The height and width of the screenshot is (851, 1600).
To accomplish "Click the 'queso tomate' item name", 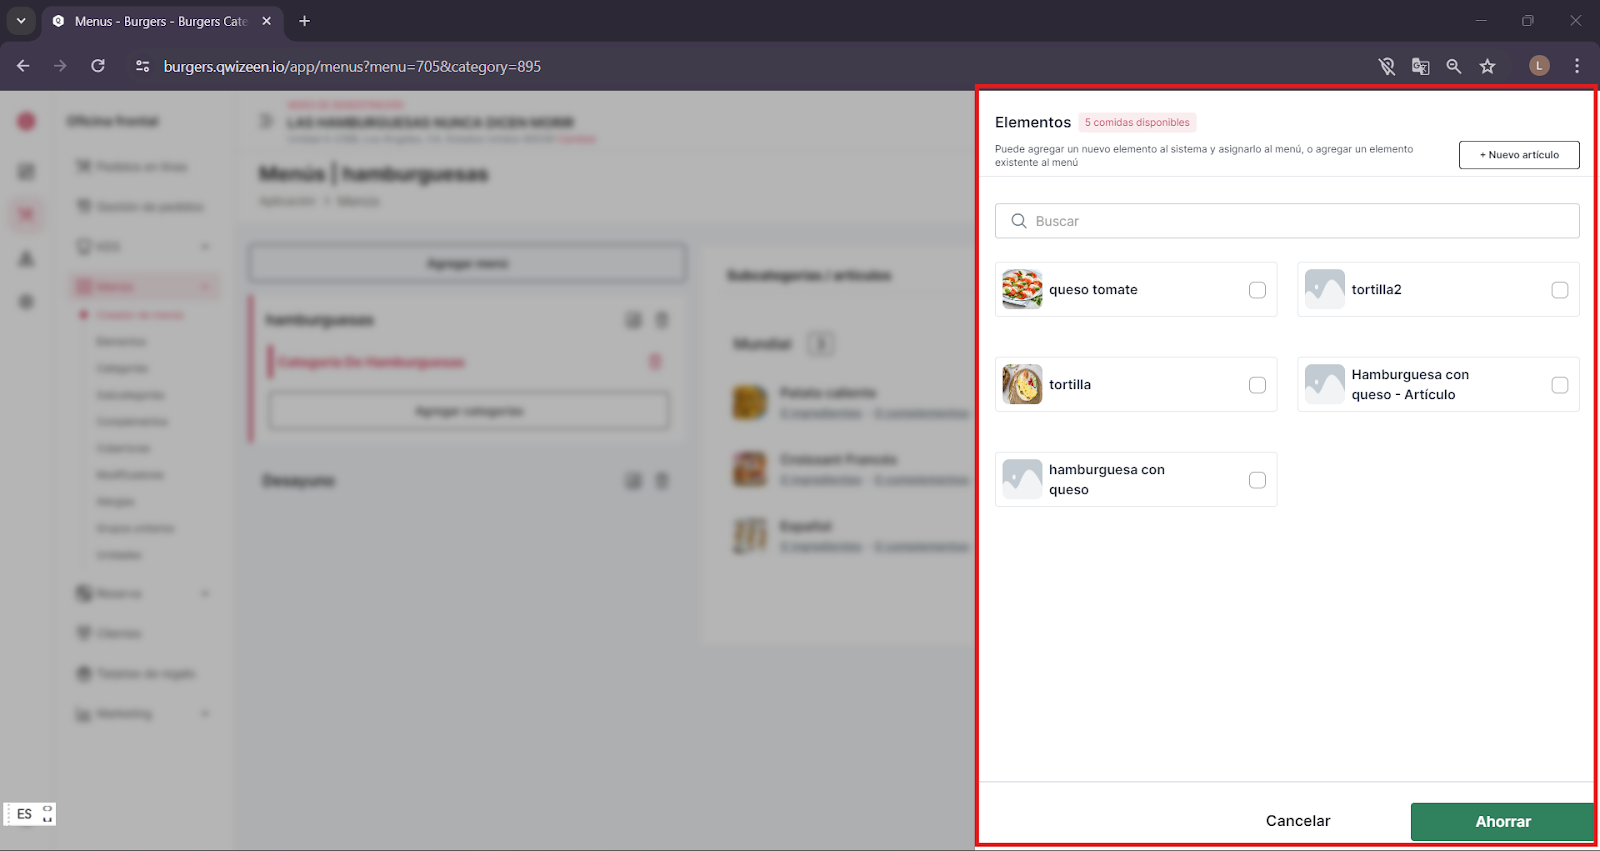I will [1093, 290].
